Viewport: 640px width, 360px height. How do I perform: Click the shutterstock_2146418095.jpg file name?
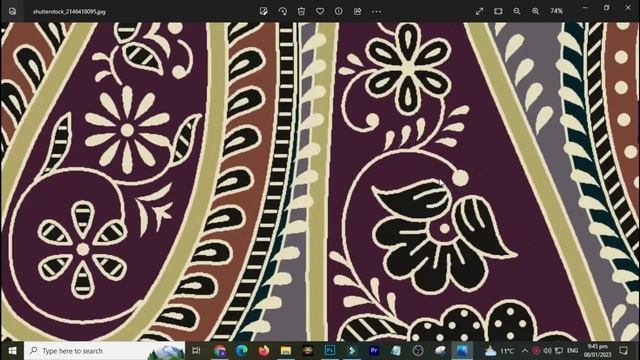tap(69, 12)
